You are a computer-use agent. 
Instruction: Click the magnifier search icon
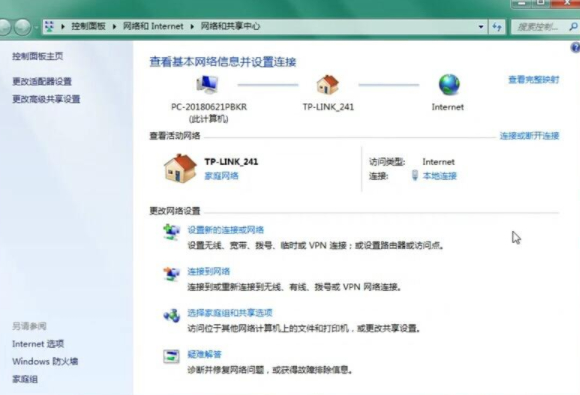pos(573,27)
